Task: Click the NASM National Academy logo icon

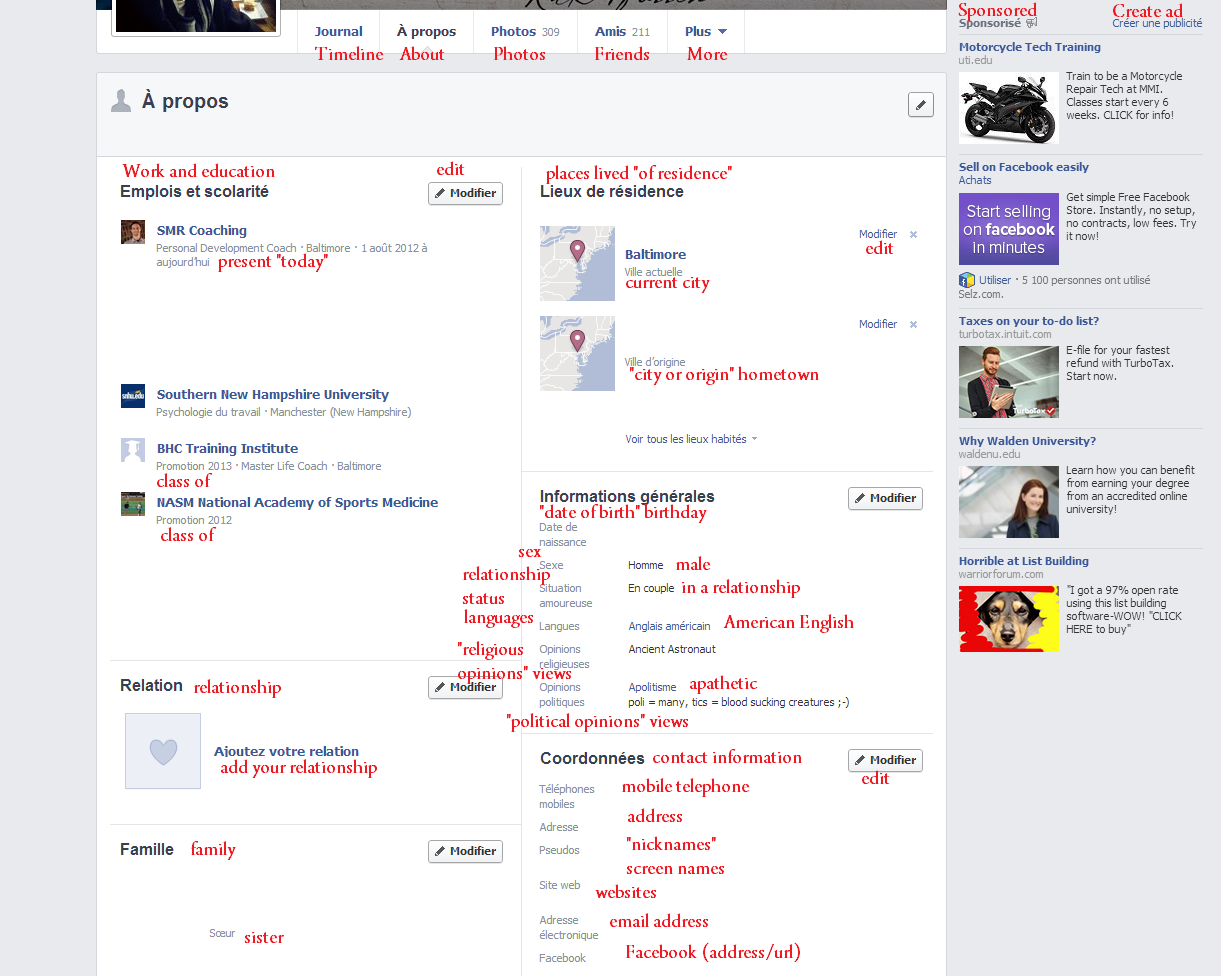Action: pyautogui.click(x=133, y=504)
